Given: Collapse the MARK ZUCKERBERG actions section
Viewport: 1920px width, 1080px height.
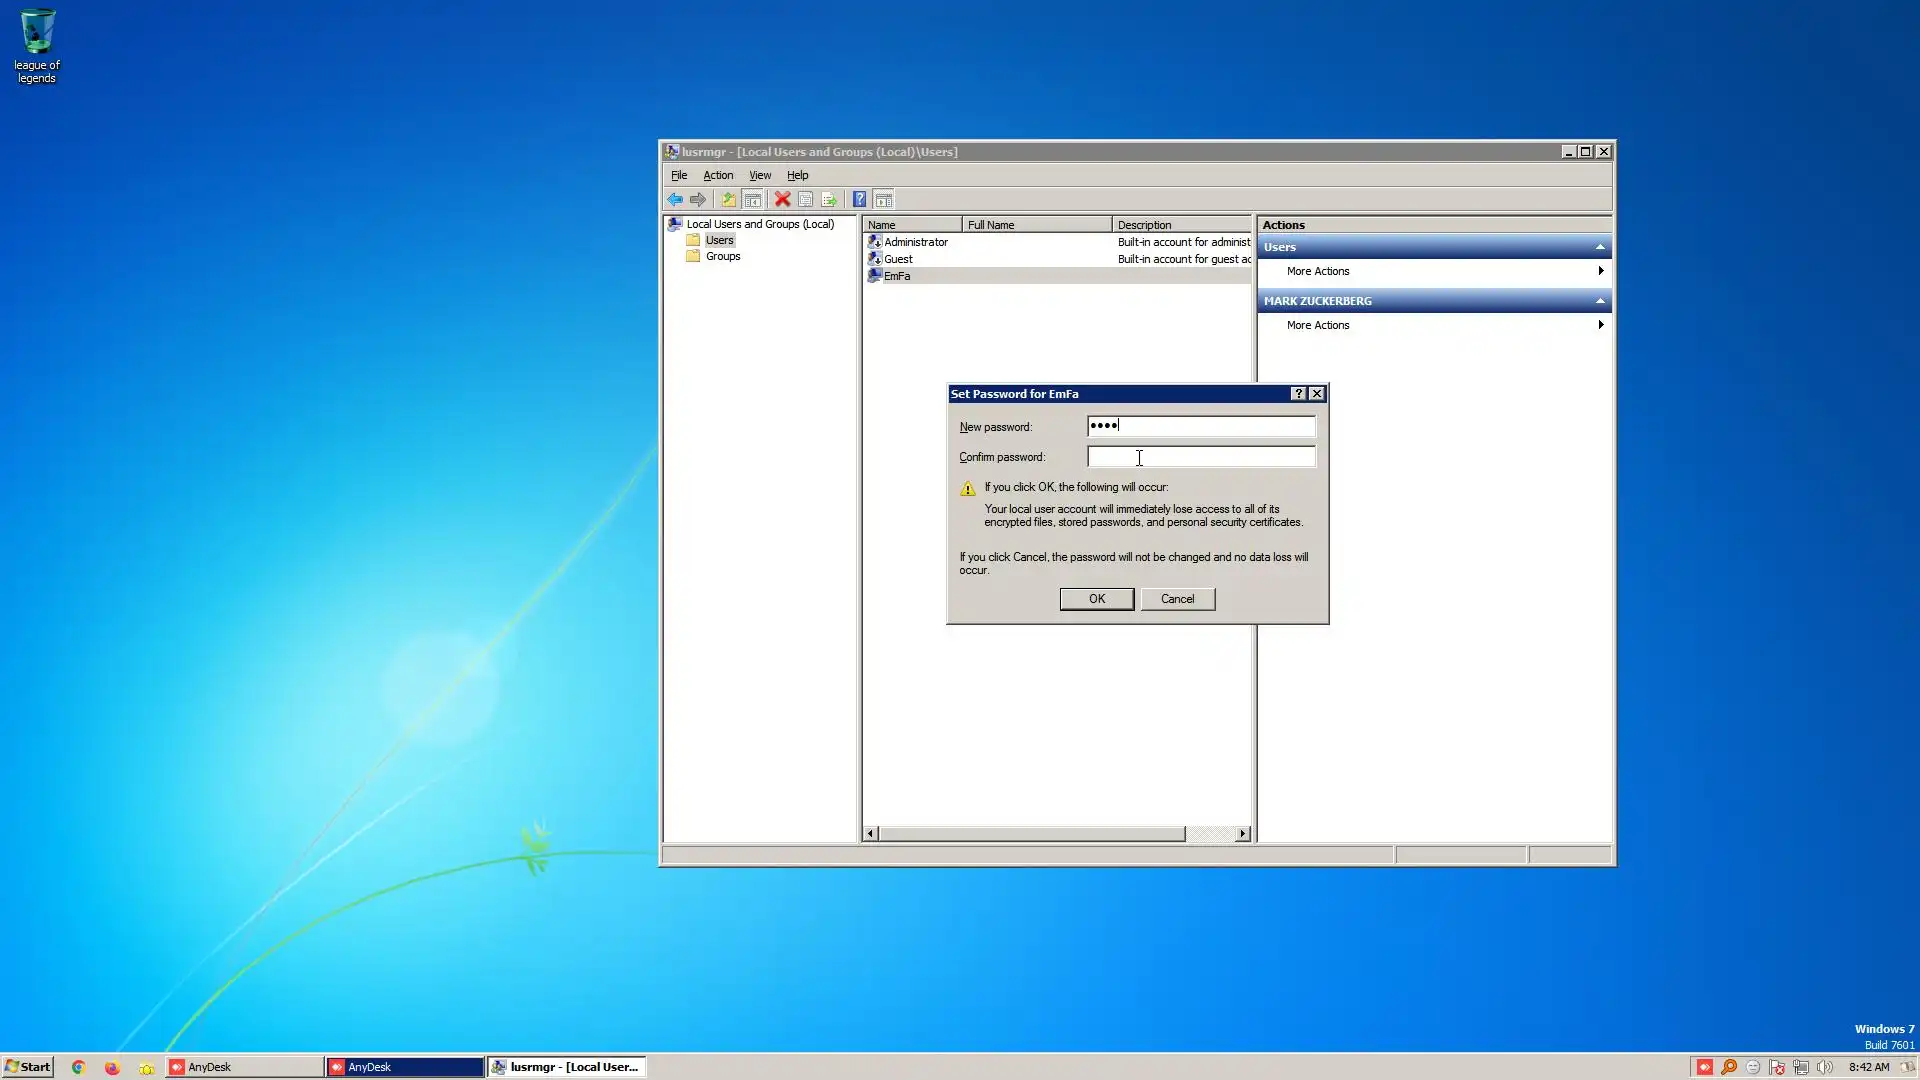Looking at the screenshot, I should pyautogui.click(x=1600, y=301).
